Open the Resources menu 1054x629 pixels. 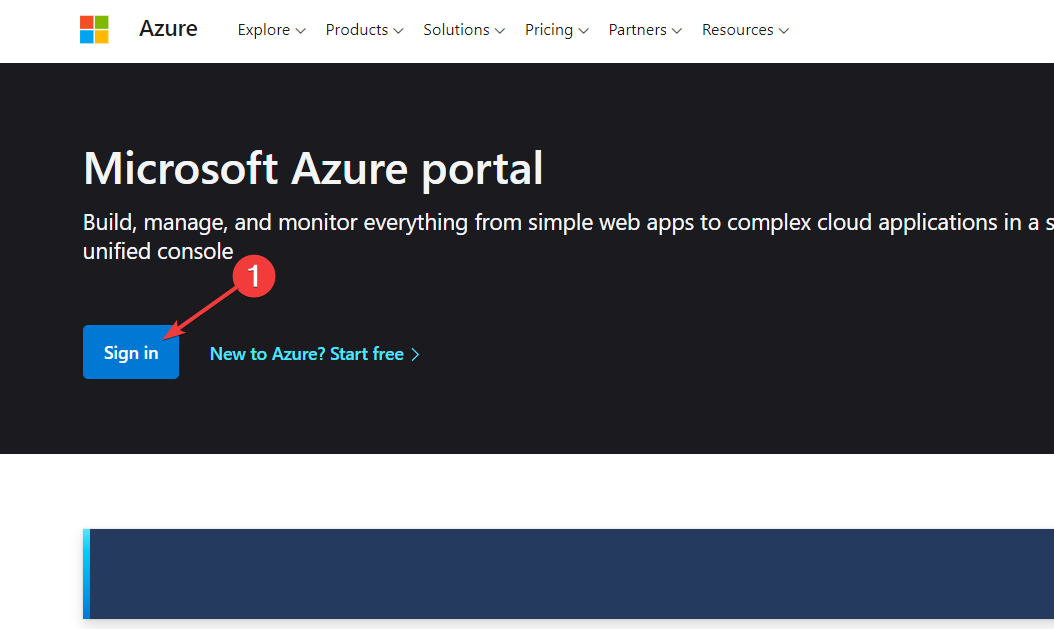[x=745, y=30]
